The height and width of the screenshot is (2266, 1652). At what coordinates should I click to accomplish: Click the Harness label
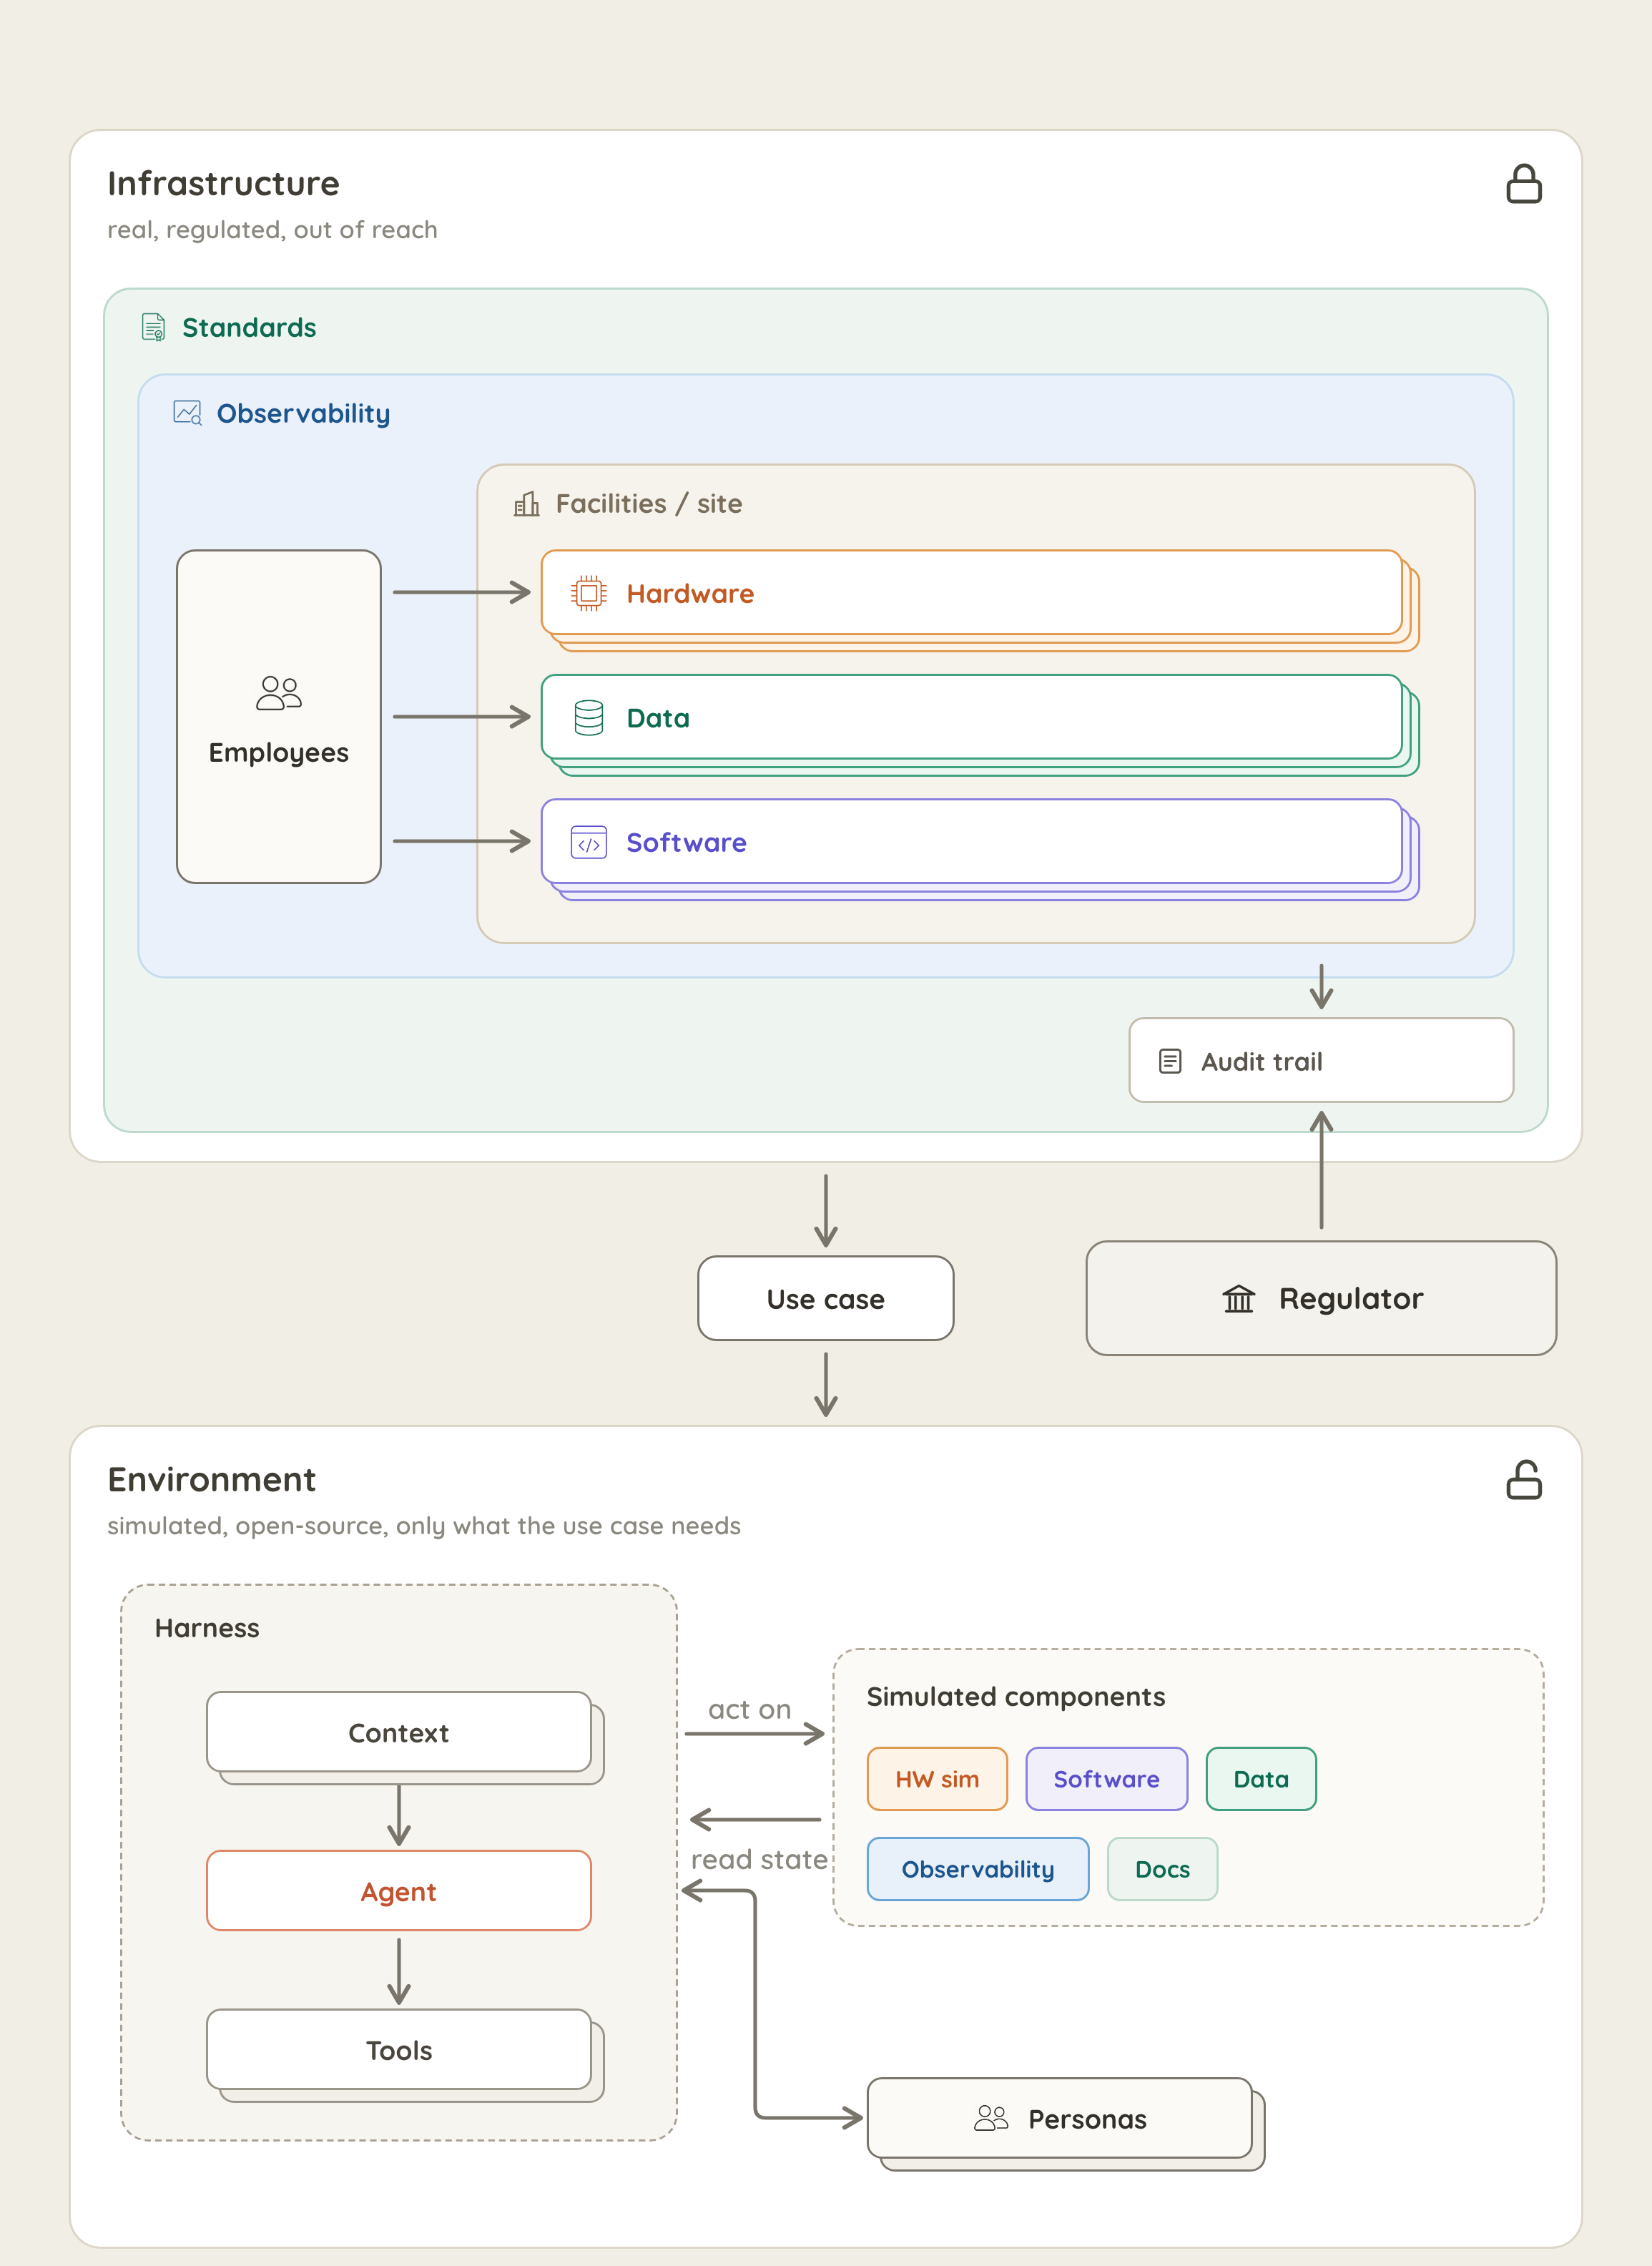click(207, 1628)
